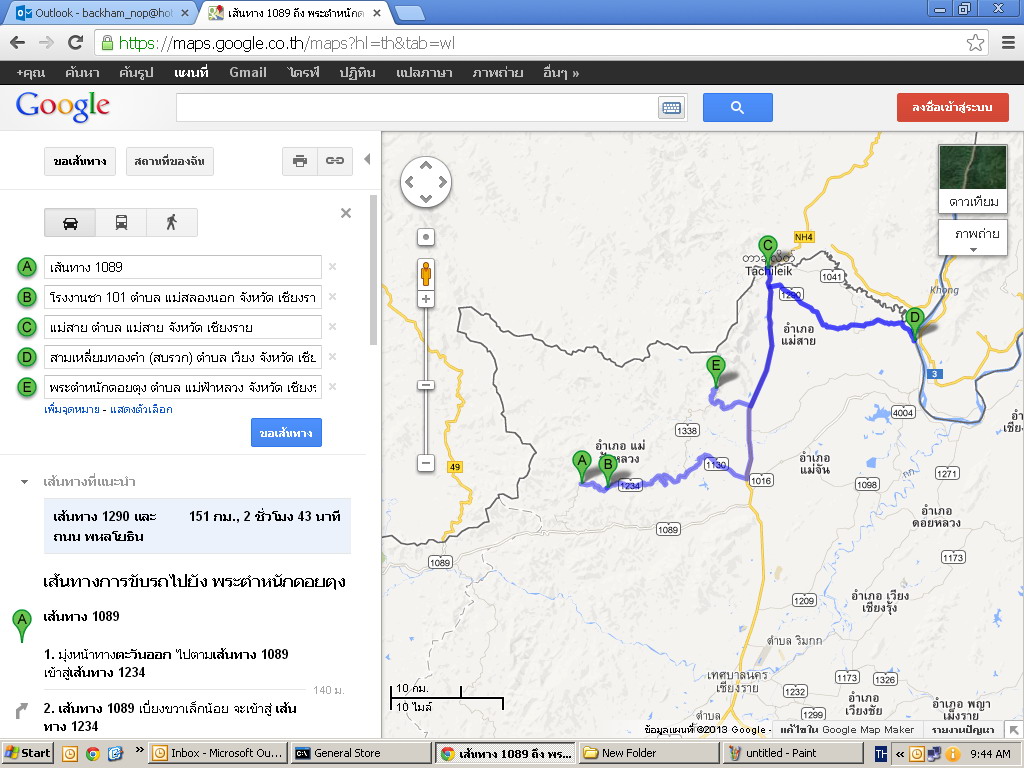
Task: Click map marker D
Action: pyautogui.click(x=914, y=323)
